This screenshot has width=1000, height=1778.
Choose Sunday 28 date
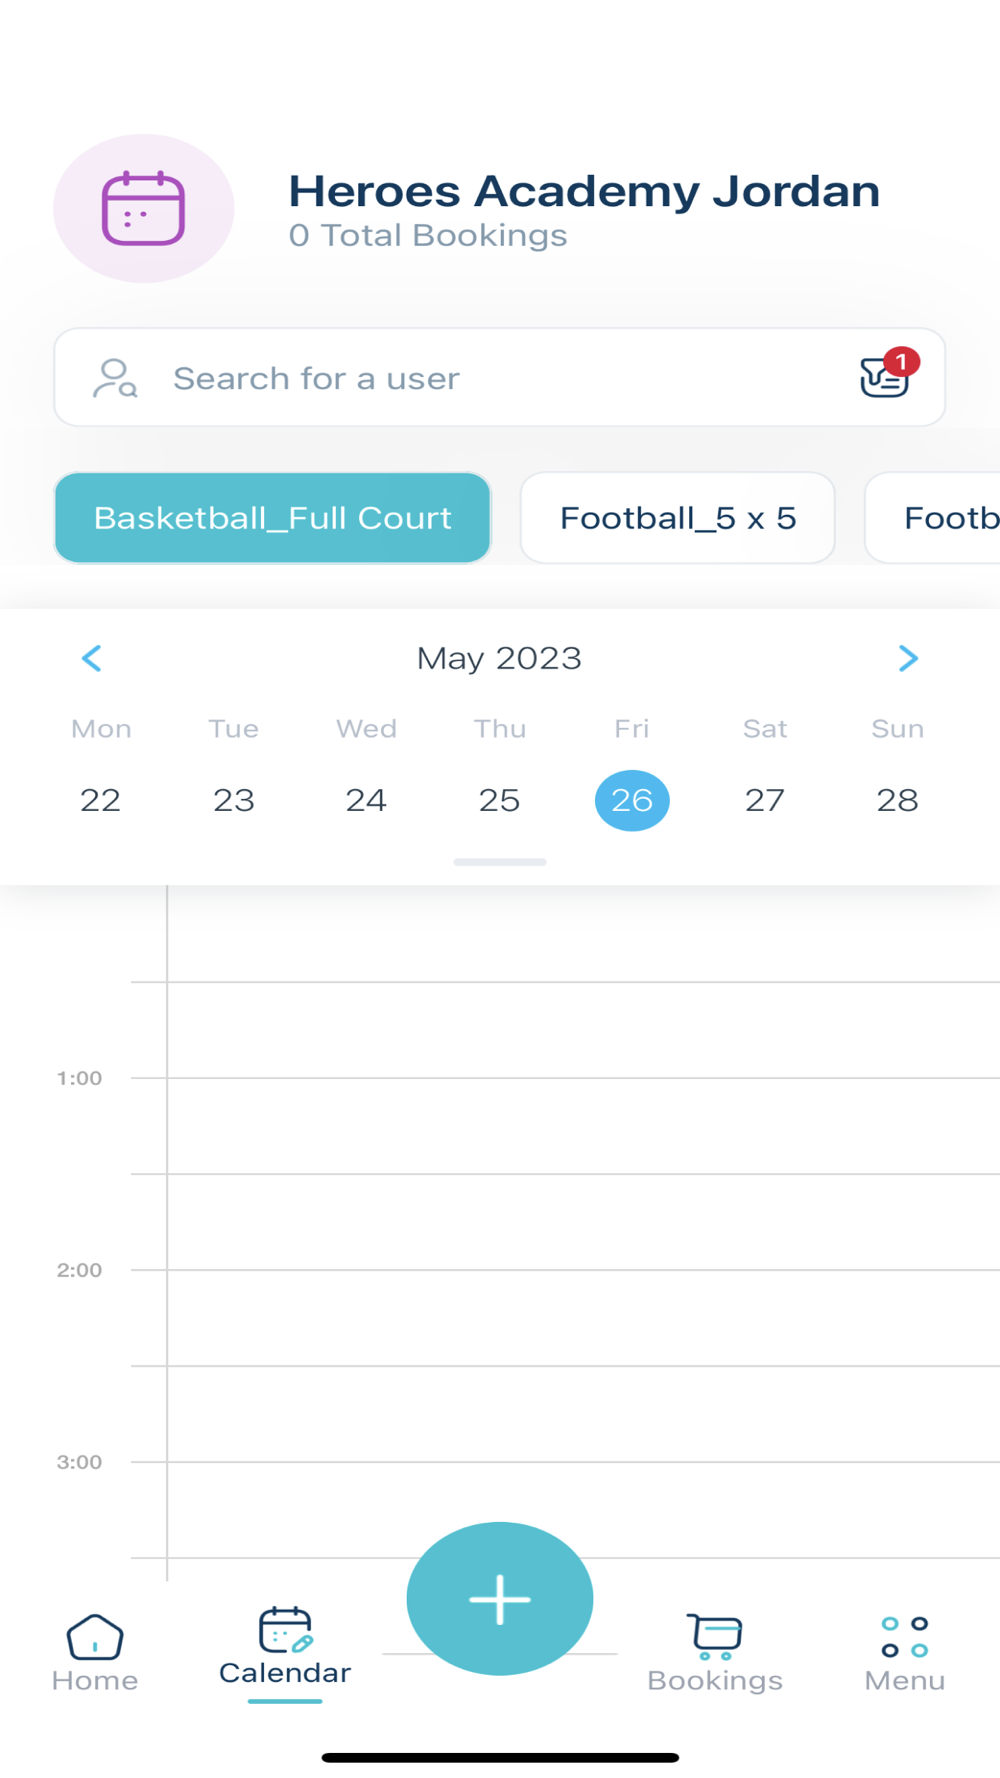(x=897, y=800)
